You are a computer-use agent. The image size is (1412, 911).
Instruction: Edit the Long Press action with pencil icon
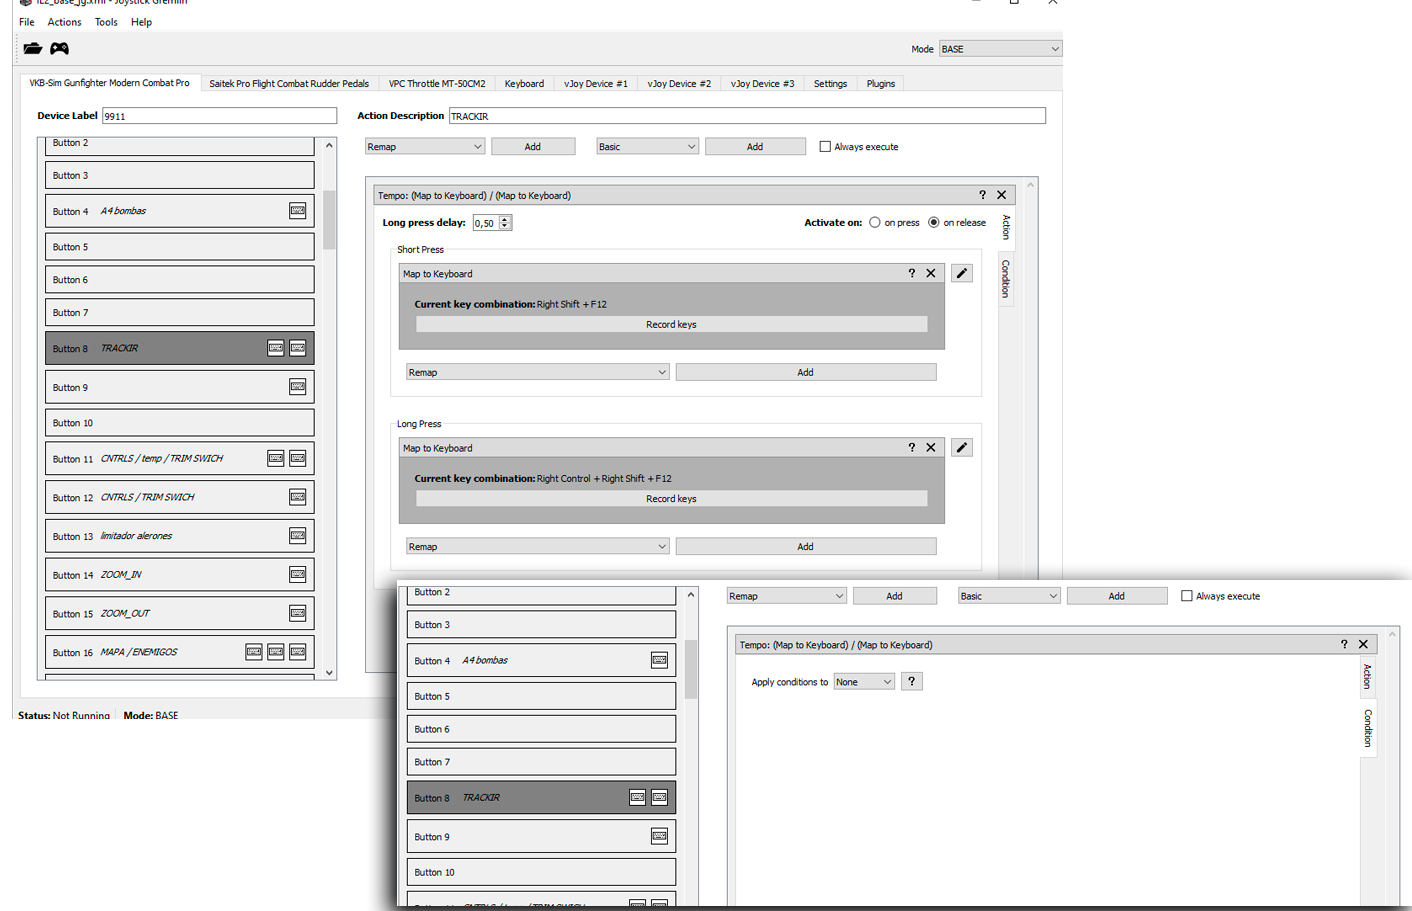(962, 447)
